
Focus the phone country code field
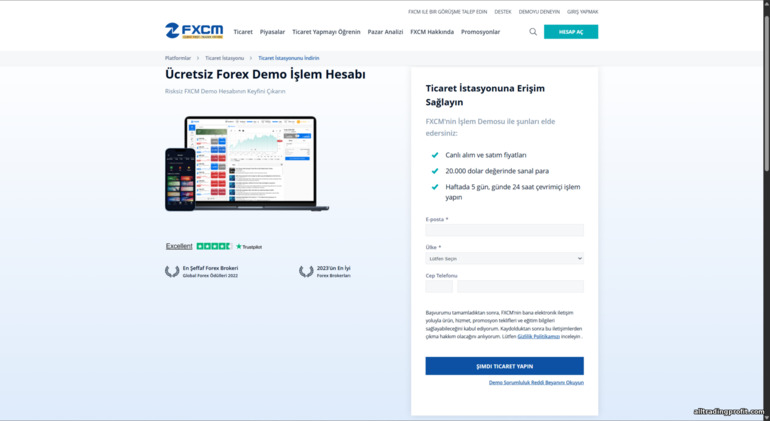point(439,286)
